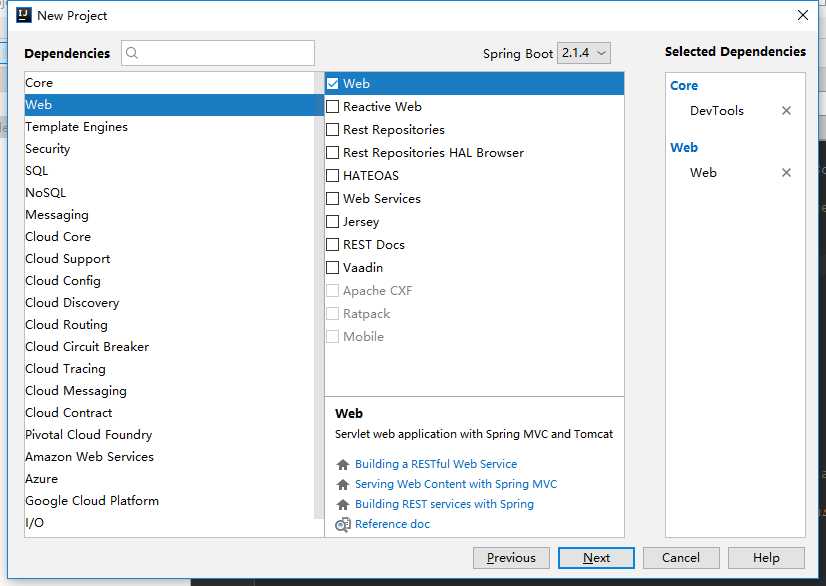This screenshot has height=586, width=826.
Task: Open the SQL category
Action: point(170,171)
